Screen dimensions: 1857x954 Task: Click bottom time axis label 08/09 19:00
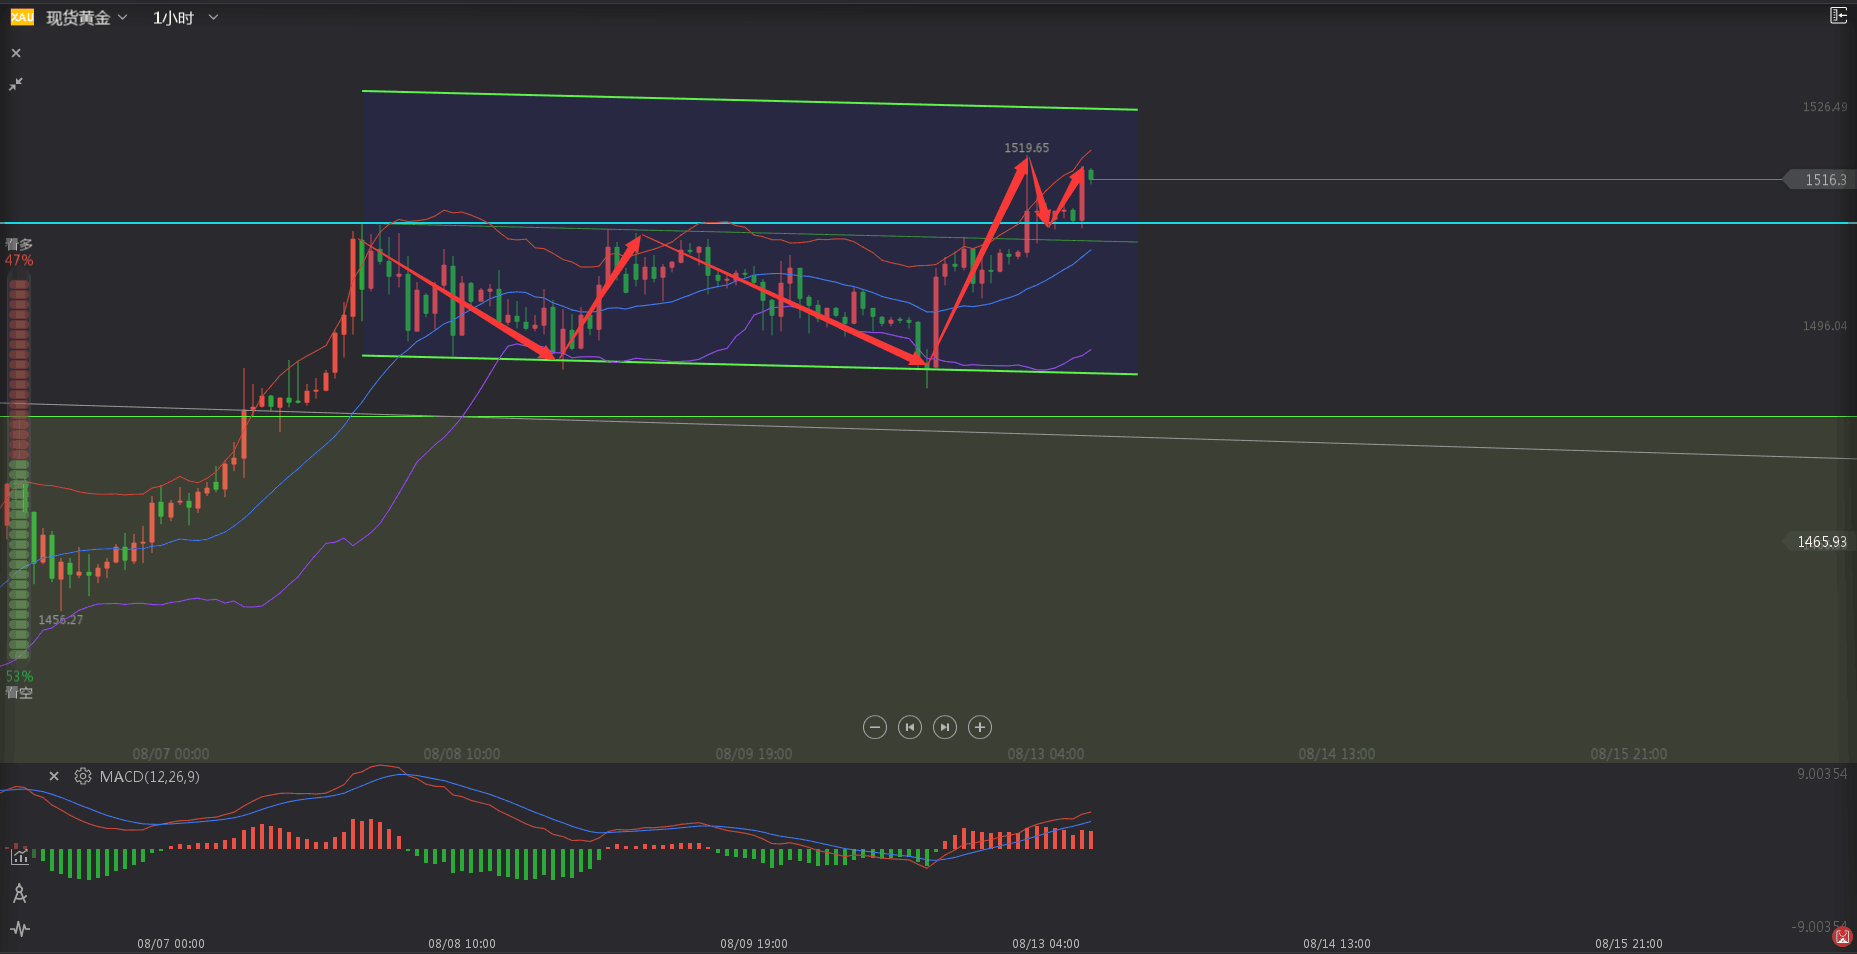click(754, 944)
